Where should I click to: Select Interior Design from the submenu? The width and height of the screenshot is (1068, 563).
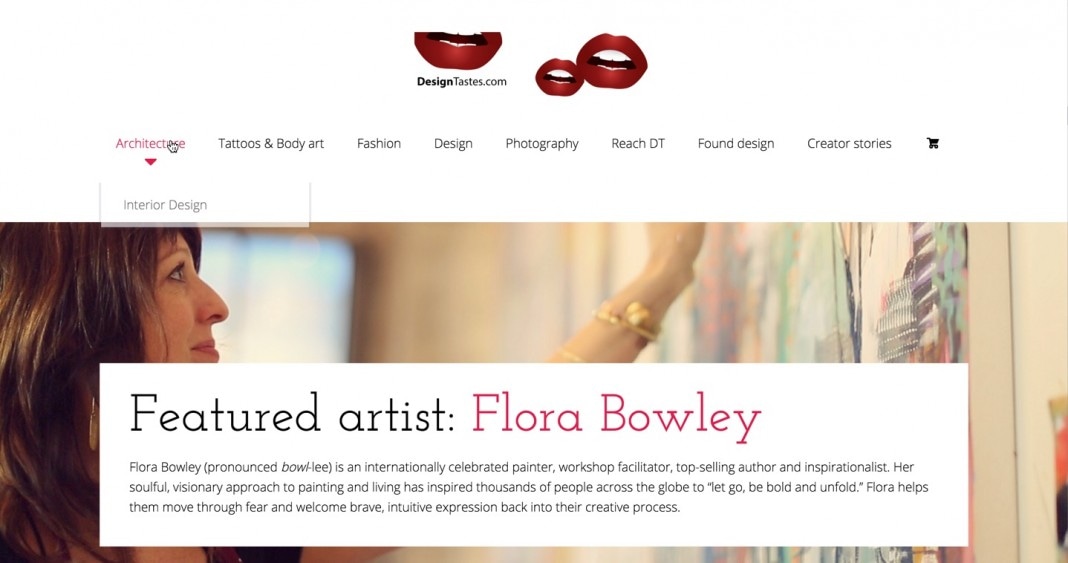pyautogui.click(x=165, y=205)
